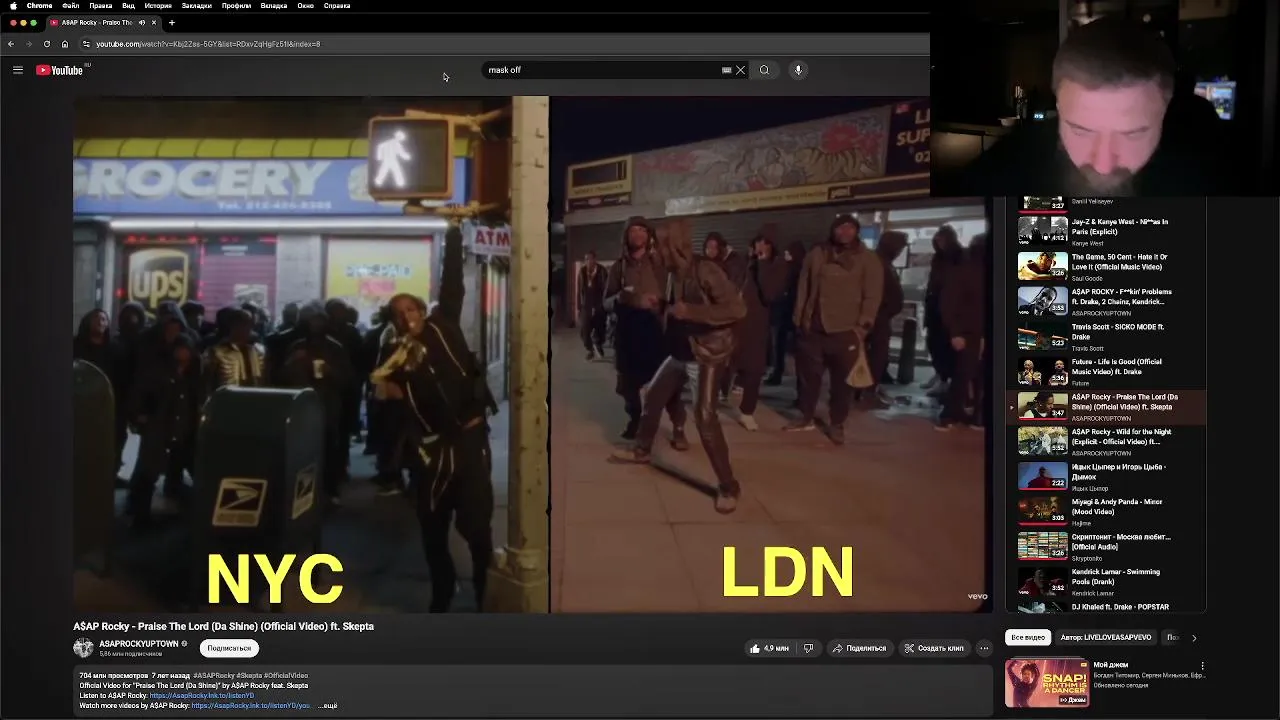Like the video (4,9 млн)
This screenshot has height=720, width=1280.
769,648
